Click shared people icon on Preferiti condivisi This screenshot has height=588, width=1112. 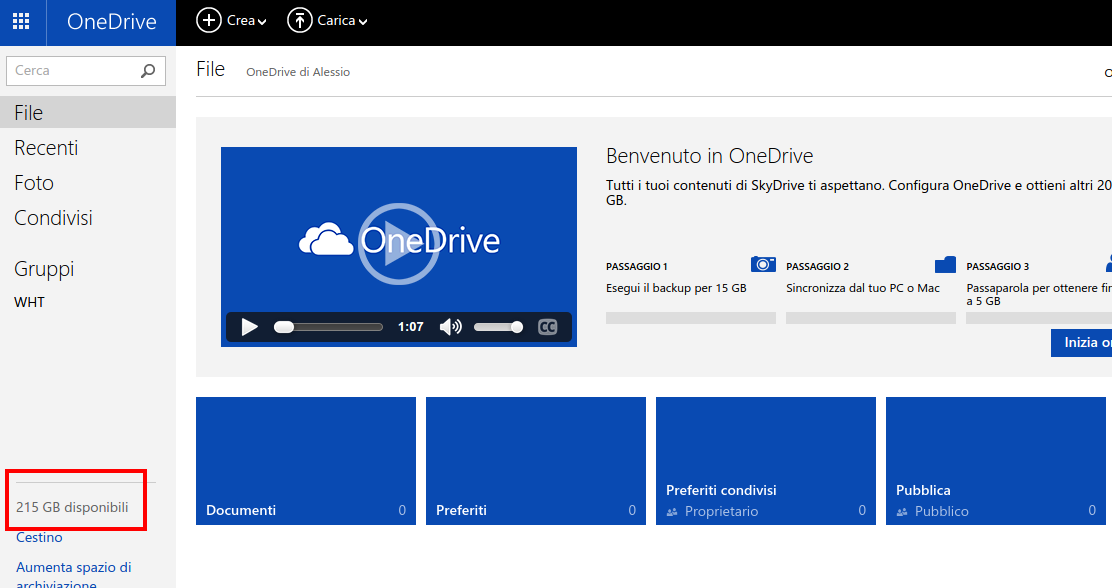click(x=672, y=511)
